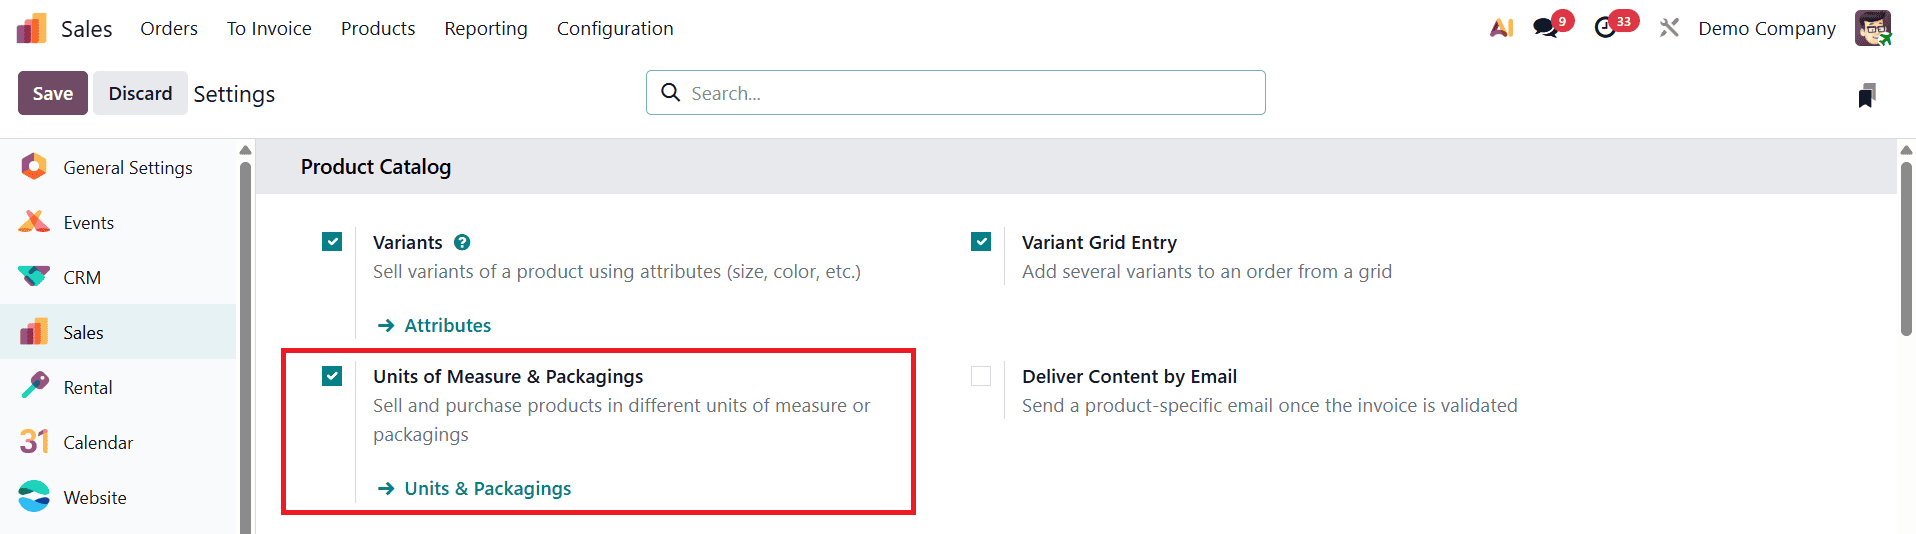Enable Deliver Content by Email checkbox

pos(981,376)
